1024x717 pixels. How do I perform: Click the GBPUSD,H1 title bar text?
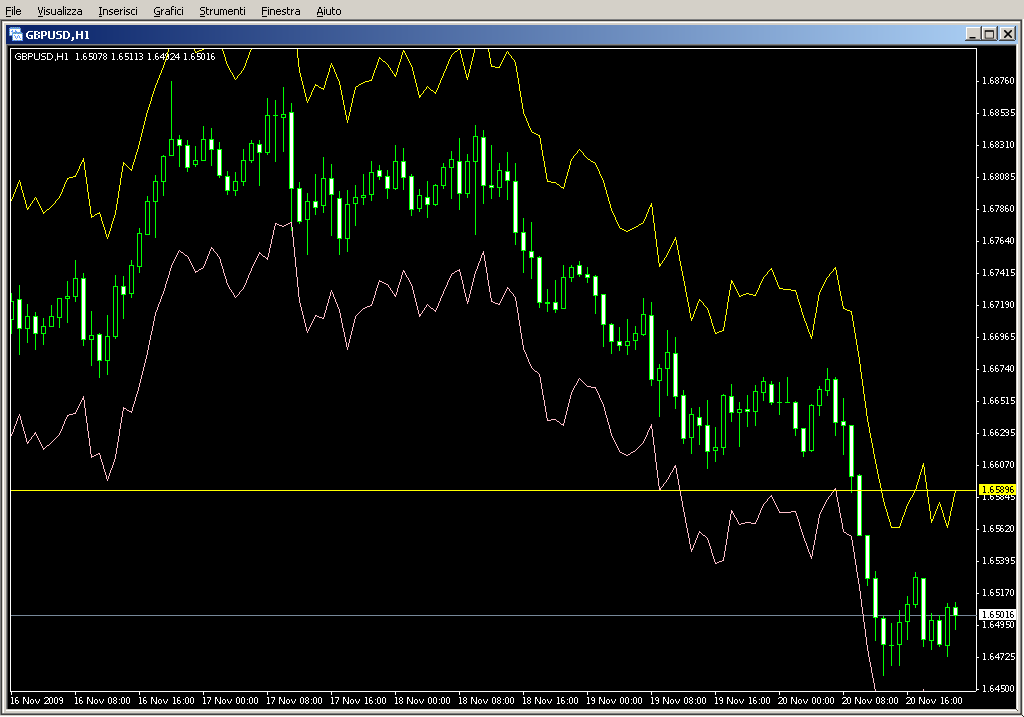tap(57, 35)
